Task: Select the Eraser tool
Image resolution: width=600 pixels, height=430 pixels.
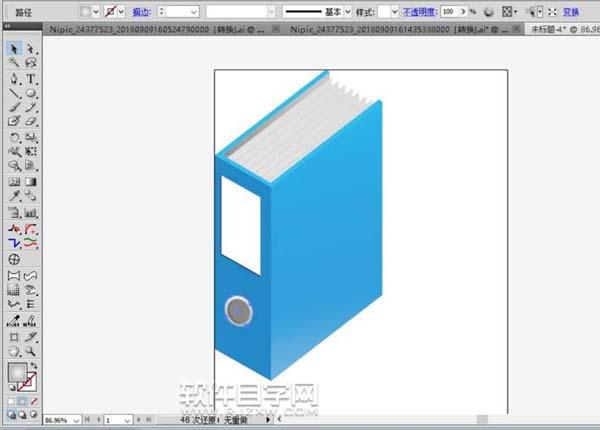Action: pos(31,121)
